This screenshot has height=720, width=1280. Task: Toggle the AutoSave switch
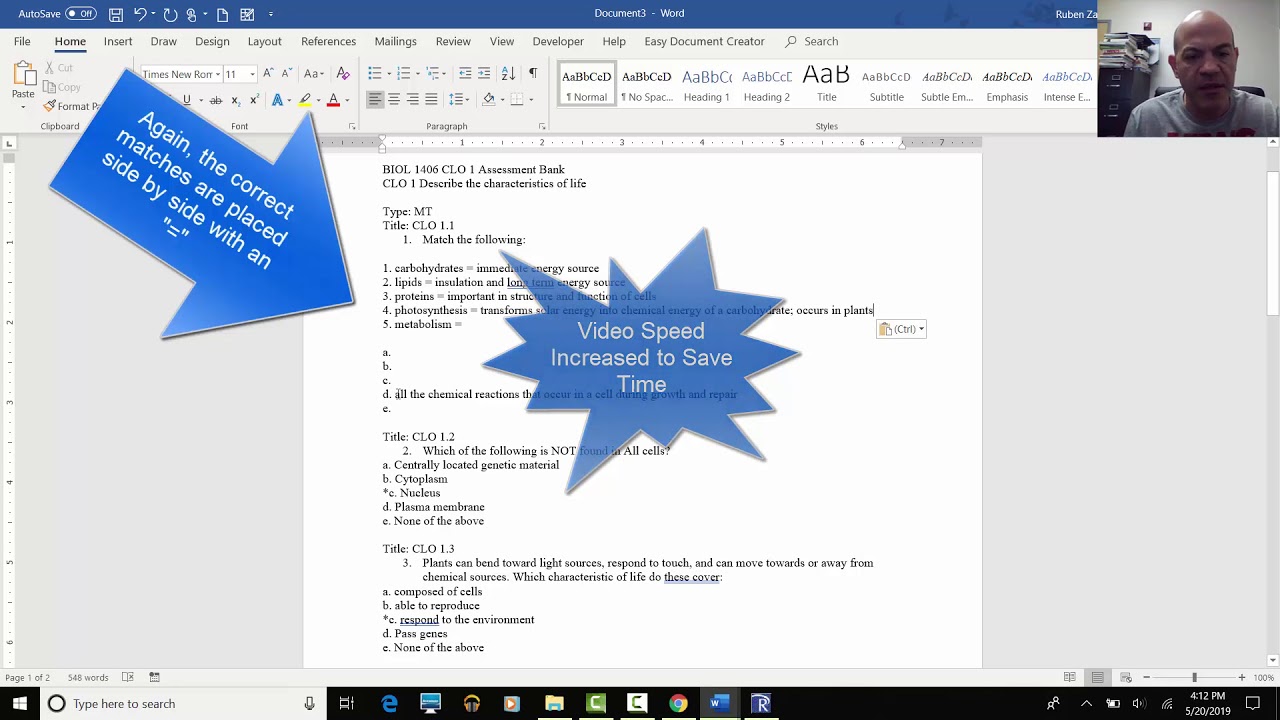pos(80,14)
